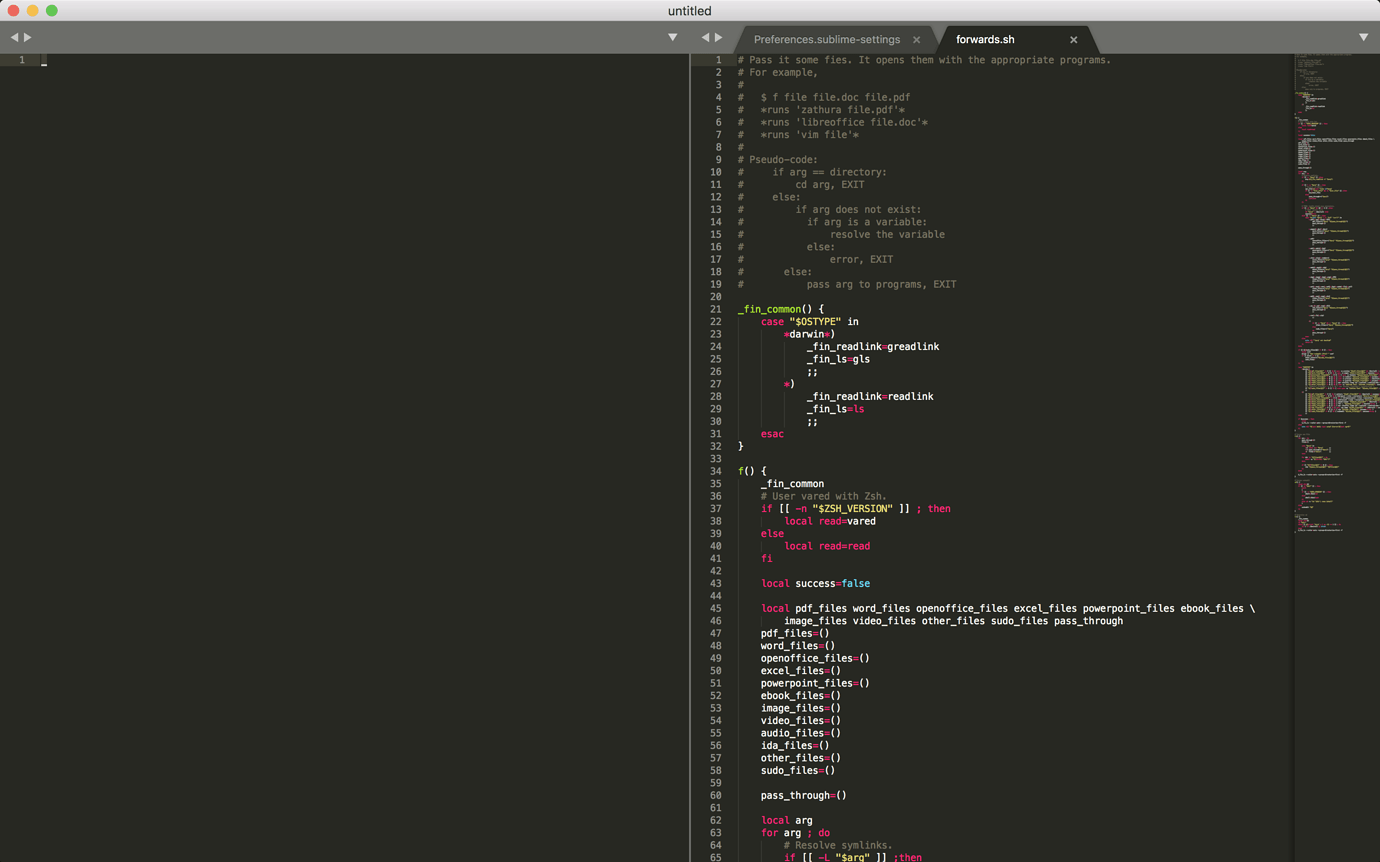The height and width of the screenshot is (862, 1380).
Task: Click 'powerpoint_files=()' on line 51
Action: pos(815,683)
